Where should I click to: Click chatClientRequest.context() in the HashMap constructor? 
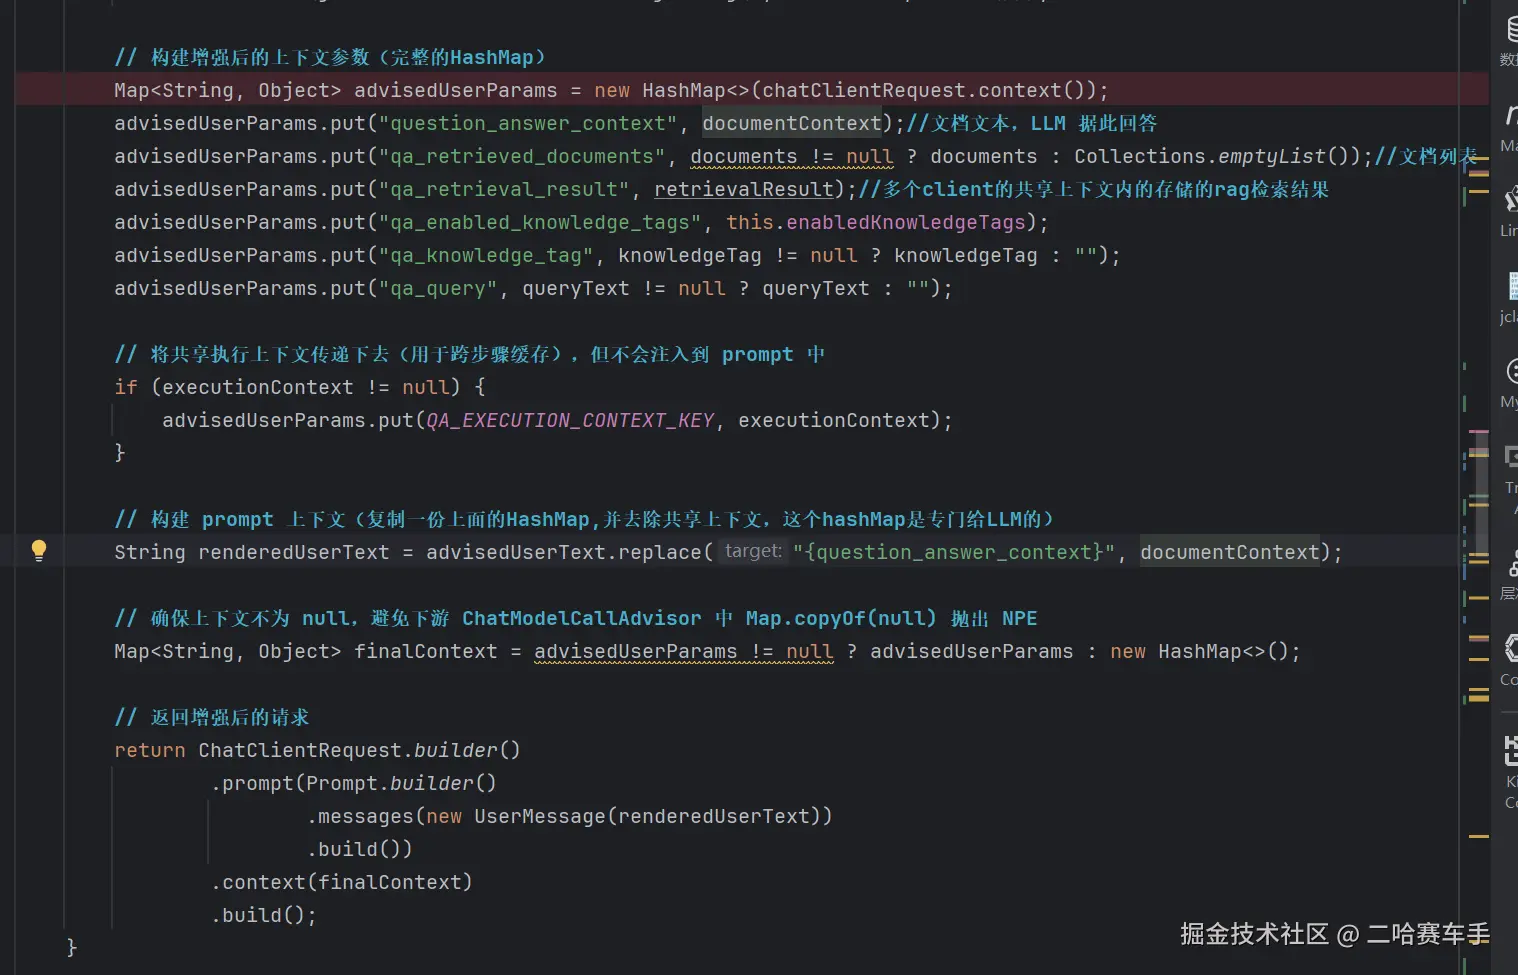pos(930,90)
